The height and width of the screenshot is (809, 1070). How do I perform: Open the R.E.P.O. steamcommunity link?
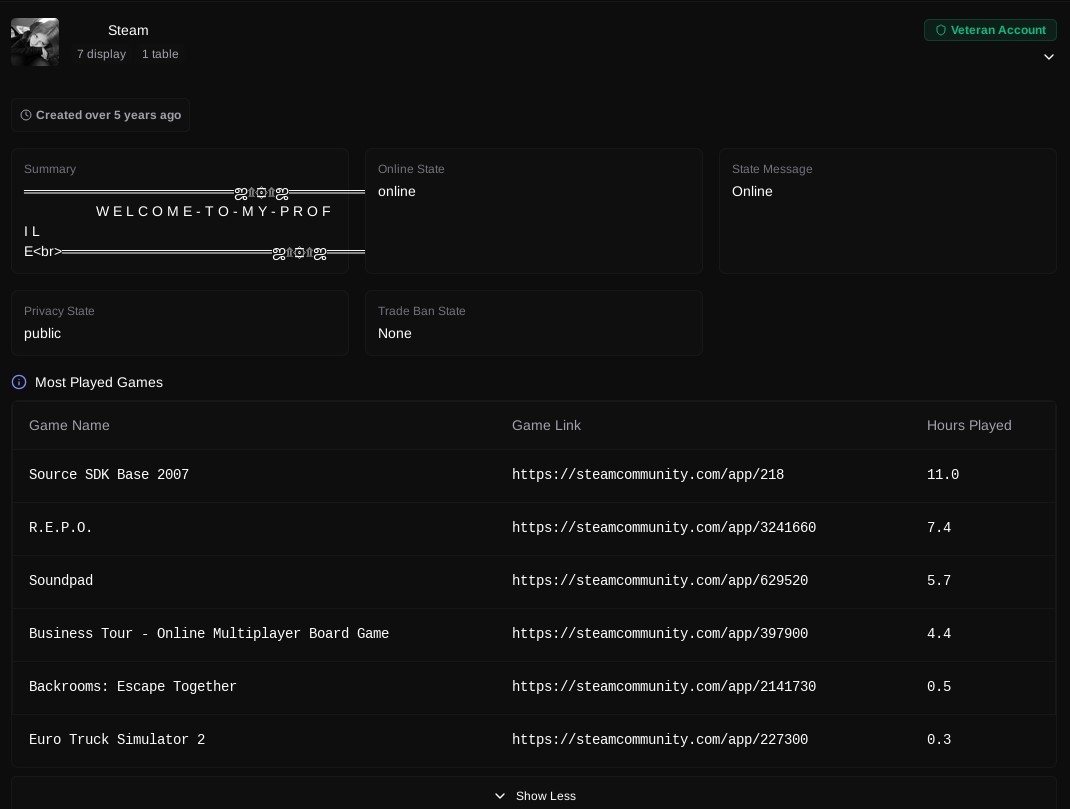pyautogui.click(x=664, y=528)
